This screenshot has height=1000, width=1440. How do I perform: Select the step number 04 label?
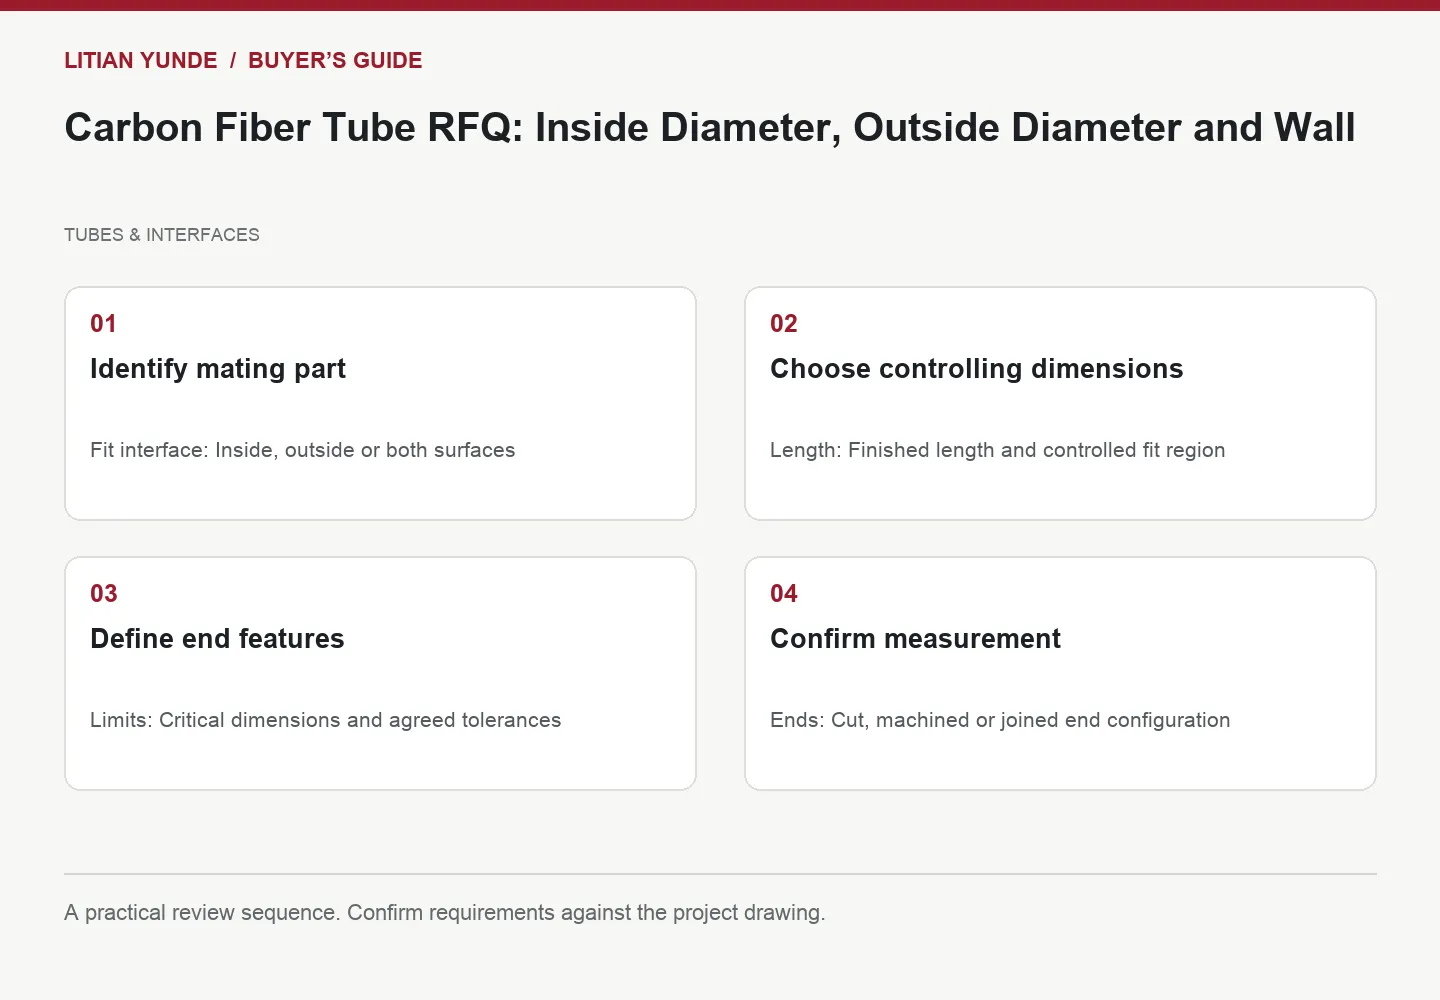click(x=784, y=593)
